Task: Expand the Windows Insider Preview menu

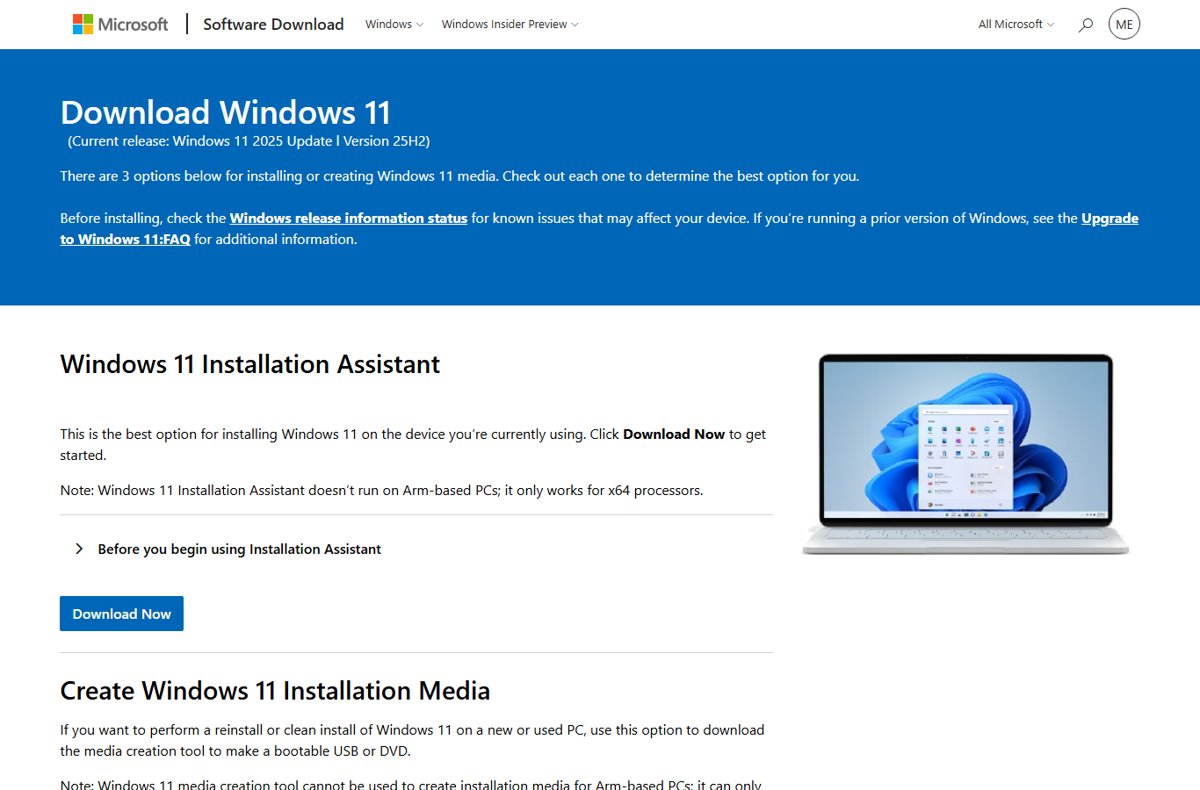Action: click(509, 24)
